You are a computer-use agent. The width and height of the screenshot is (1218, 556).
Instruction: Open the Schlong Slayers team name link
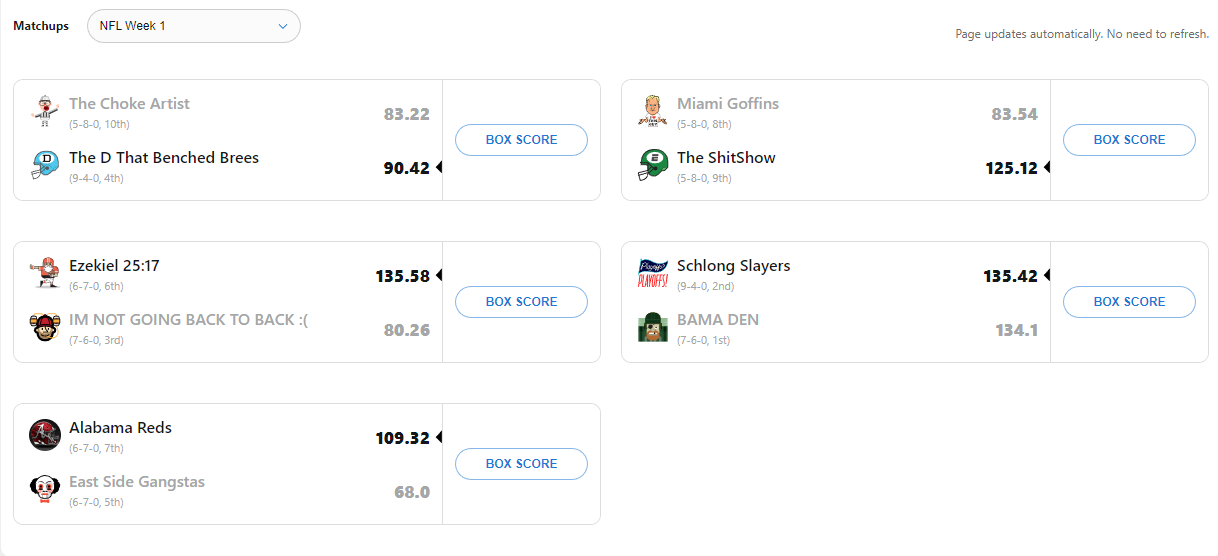click(733, 266)
